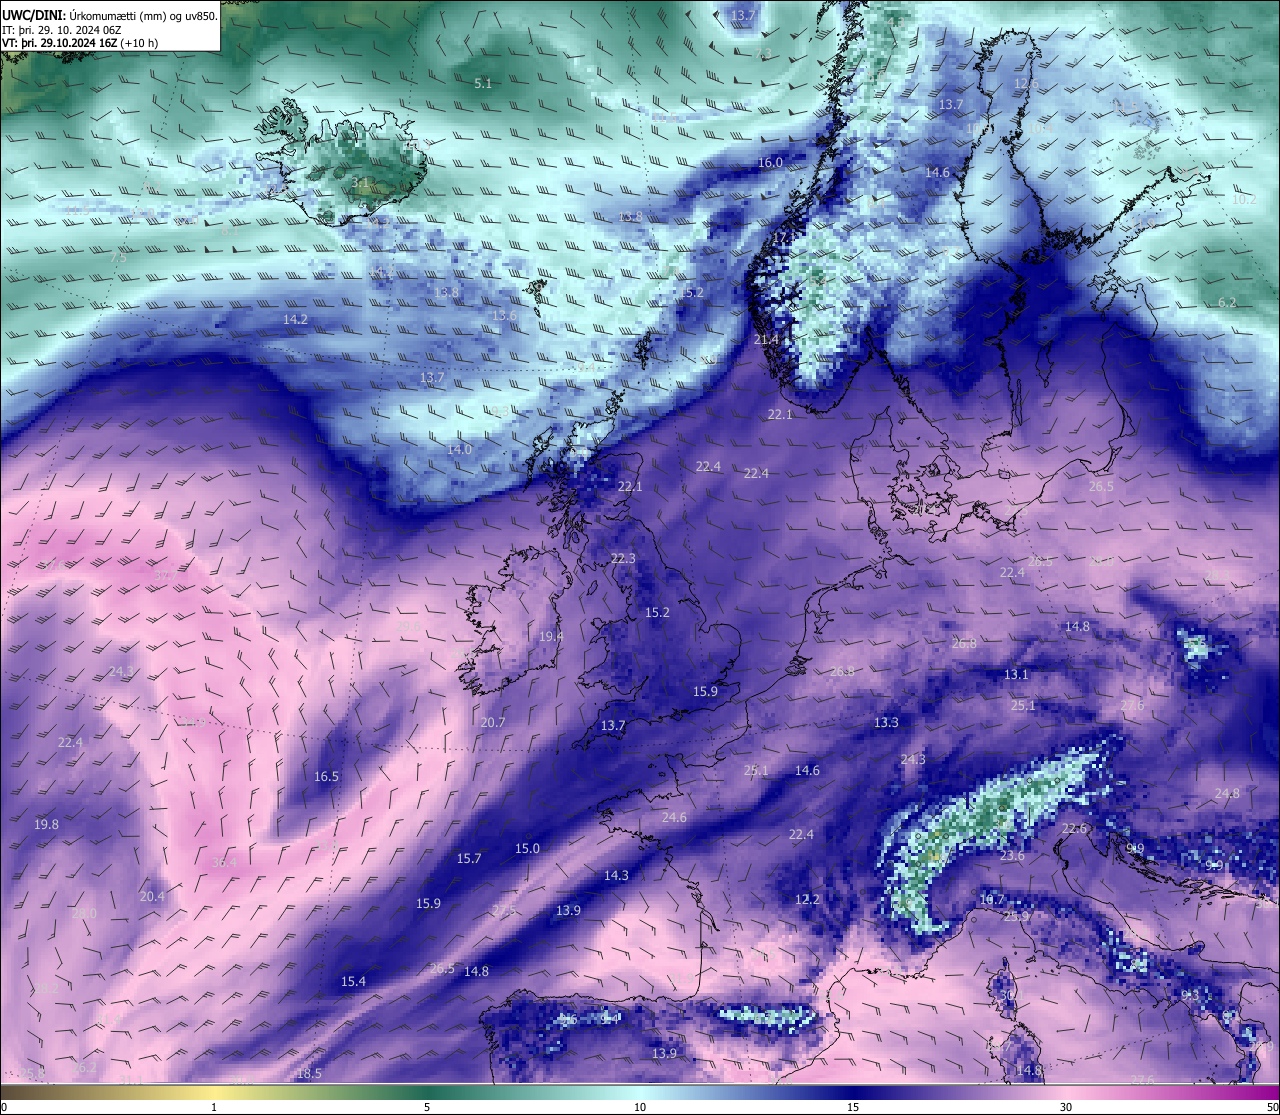Click the 13.3 value over western Germany
This screenshot has height=1115, width=1280.
[x=886, y=723]
